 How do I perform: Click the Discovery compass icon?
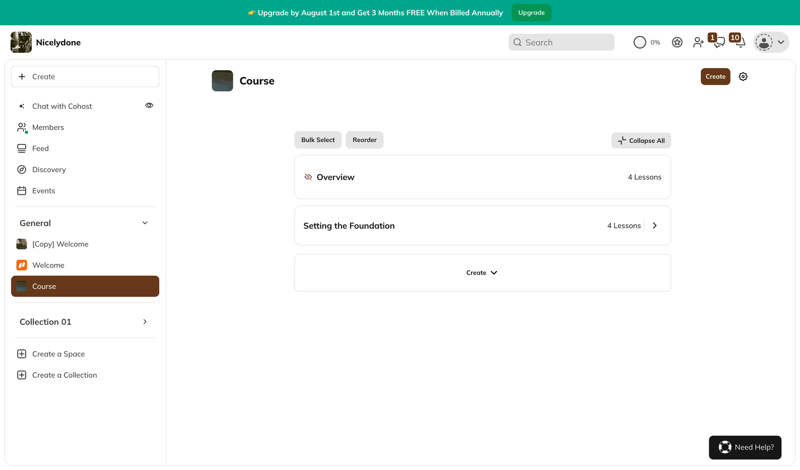tap(21, 169)
